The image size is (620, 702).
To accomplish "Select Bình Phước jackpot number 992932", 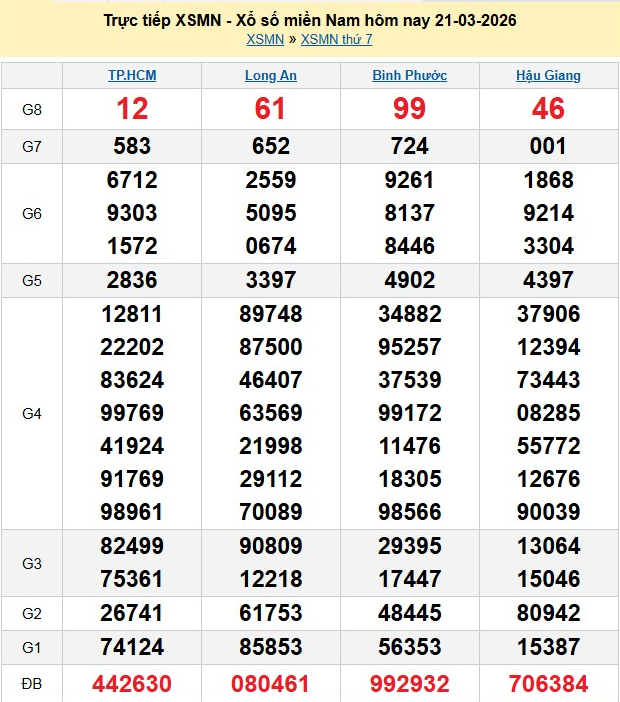I will 409,684.
